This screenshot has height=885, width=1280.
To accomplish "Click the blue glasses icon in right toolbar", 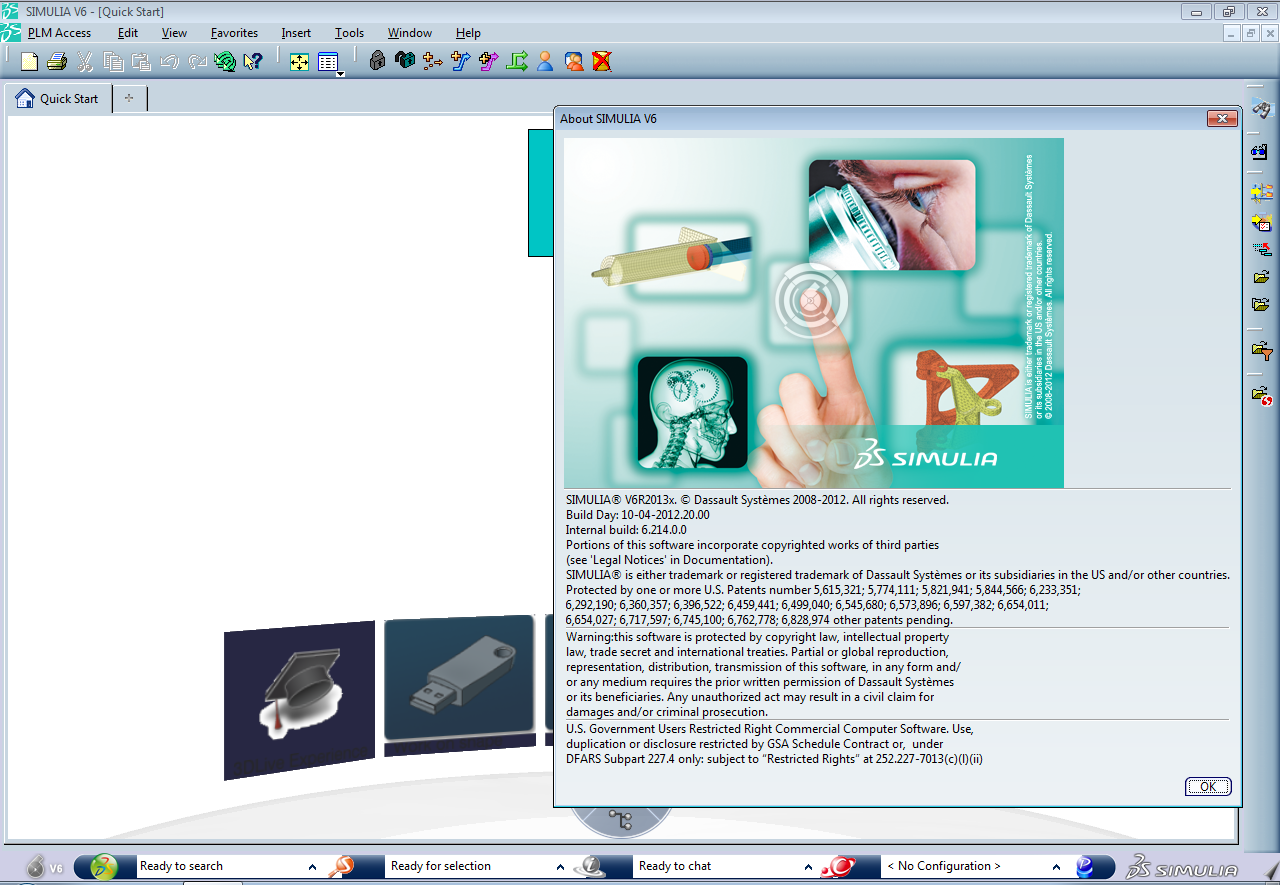I will pyautogui.click(x=1260, y=153).
